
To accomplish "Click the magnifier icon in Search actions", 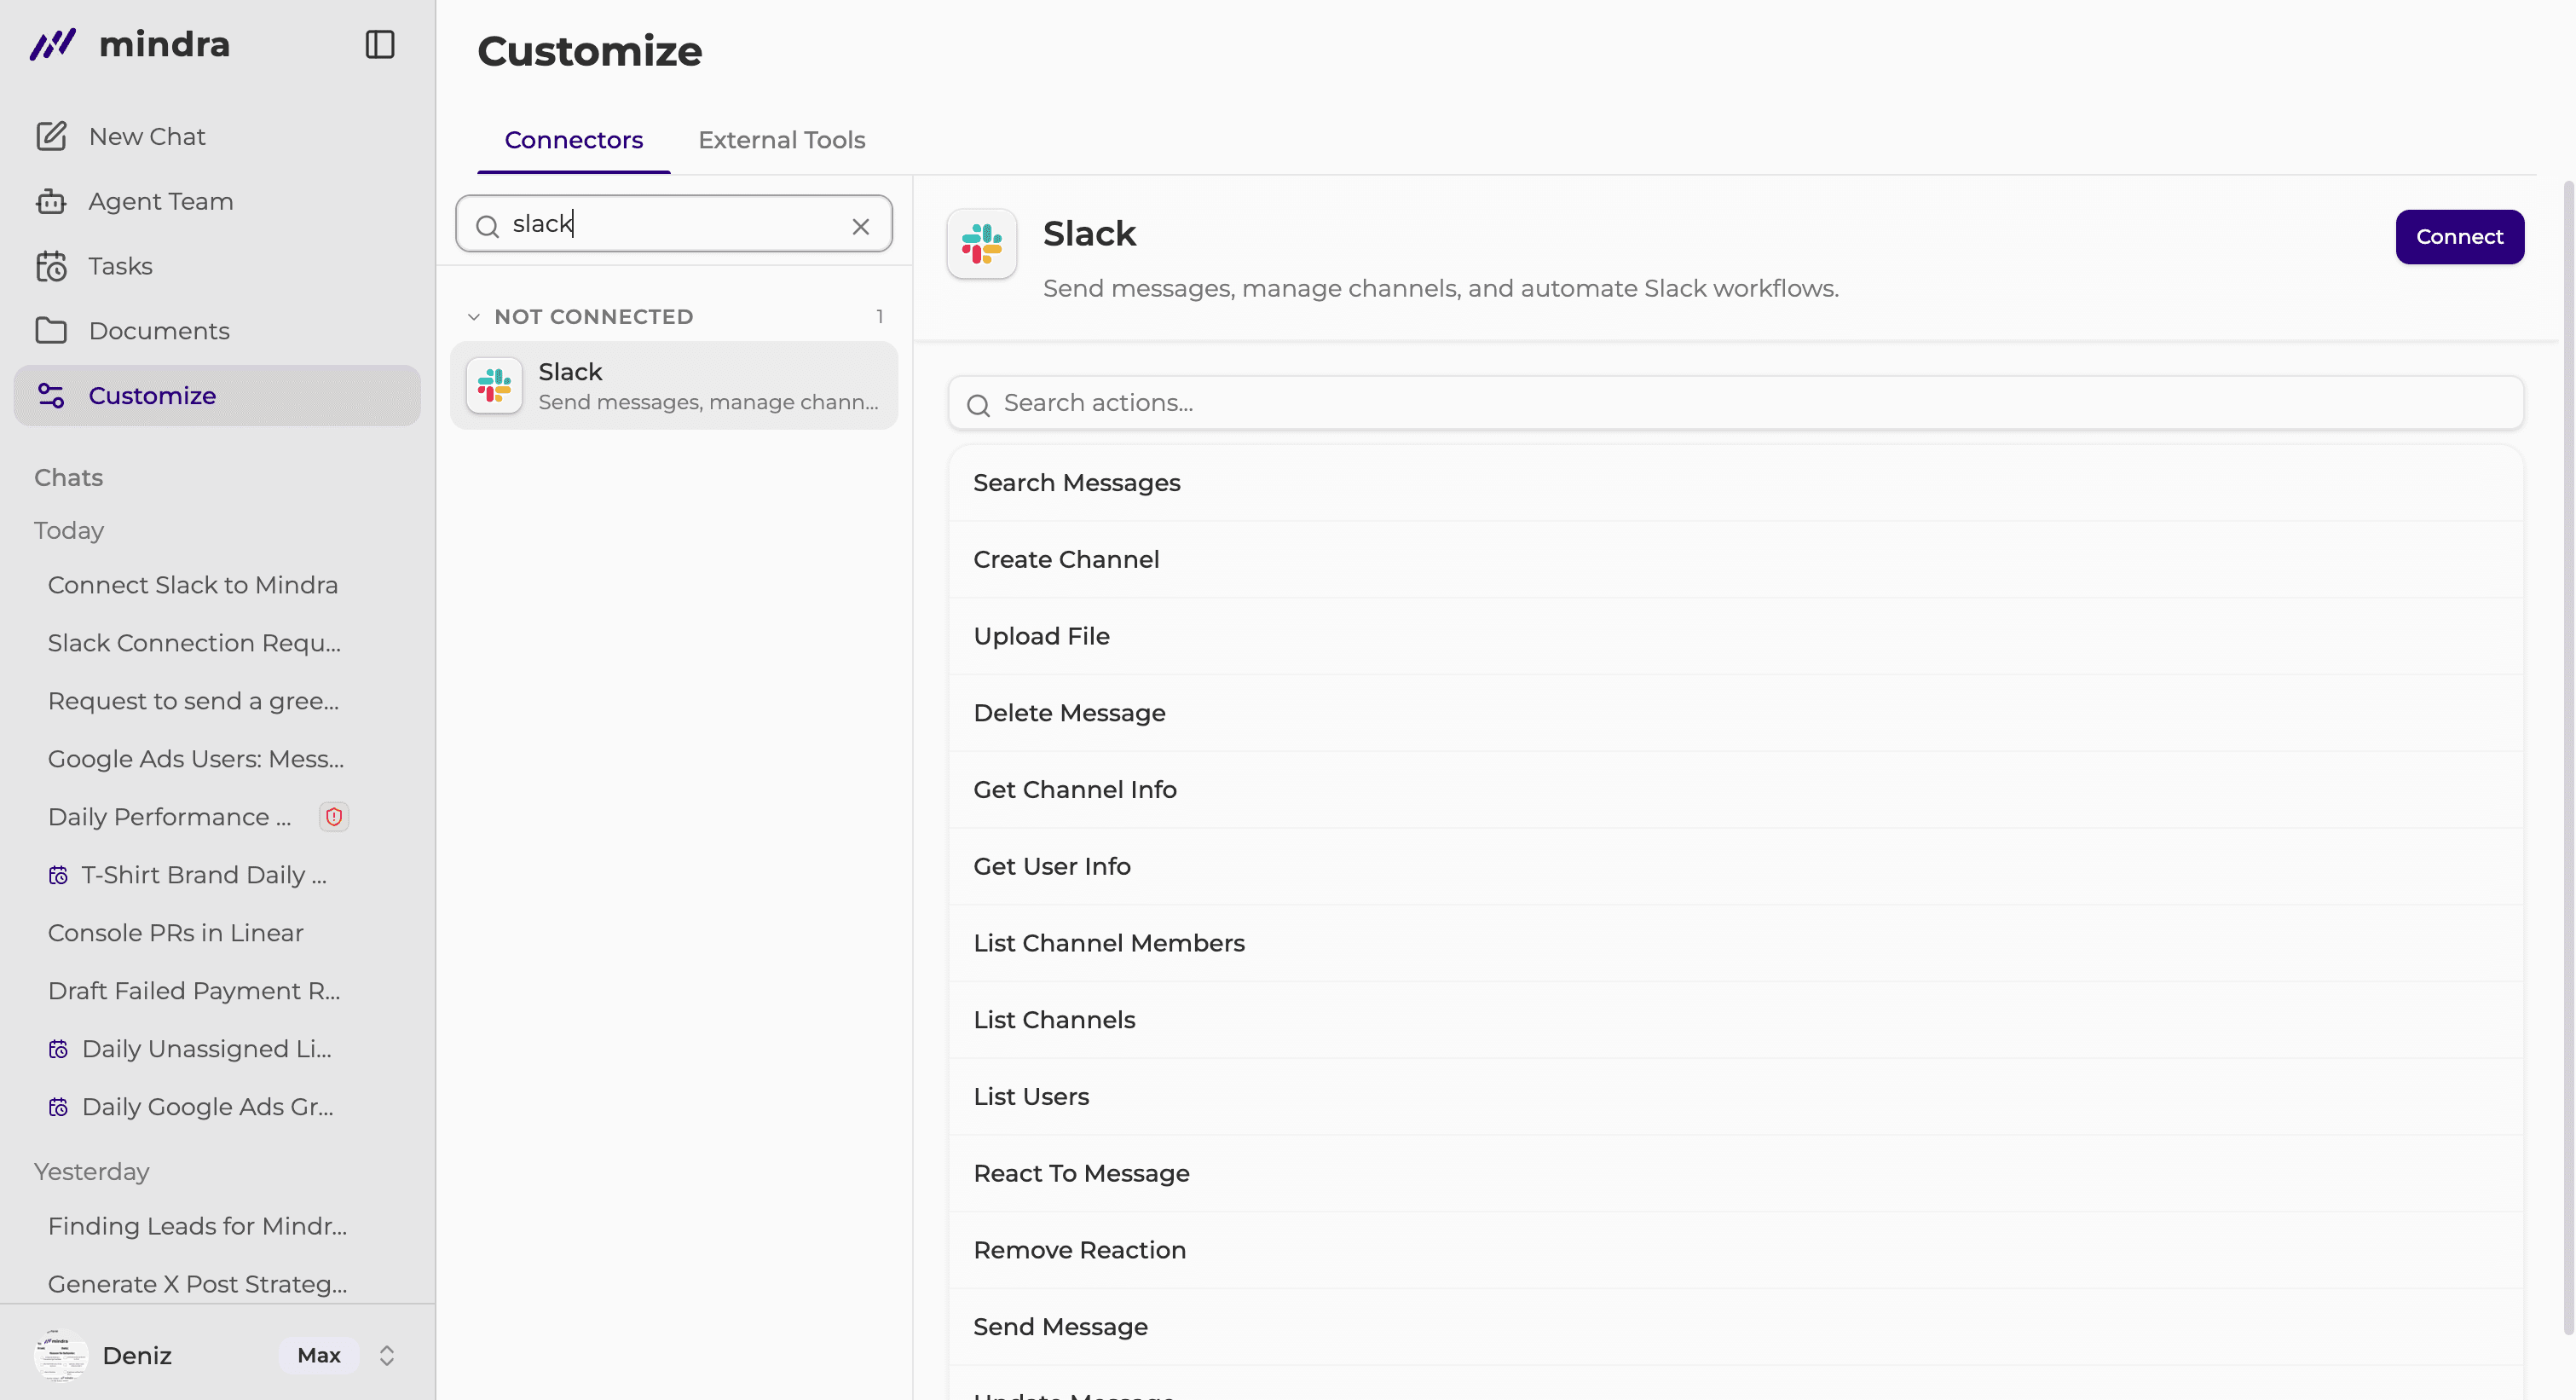I will click(x=978, y=404).
